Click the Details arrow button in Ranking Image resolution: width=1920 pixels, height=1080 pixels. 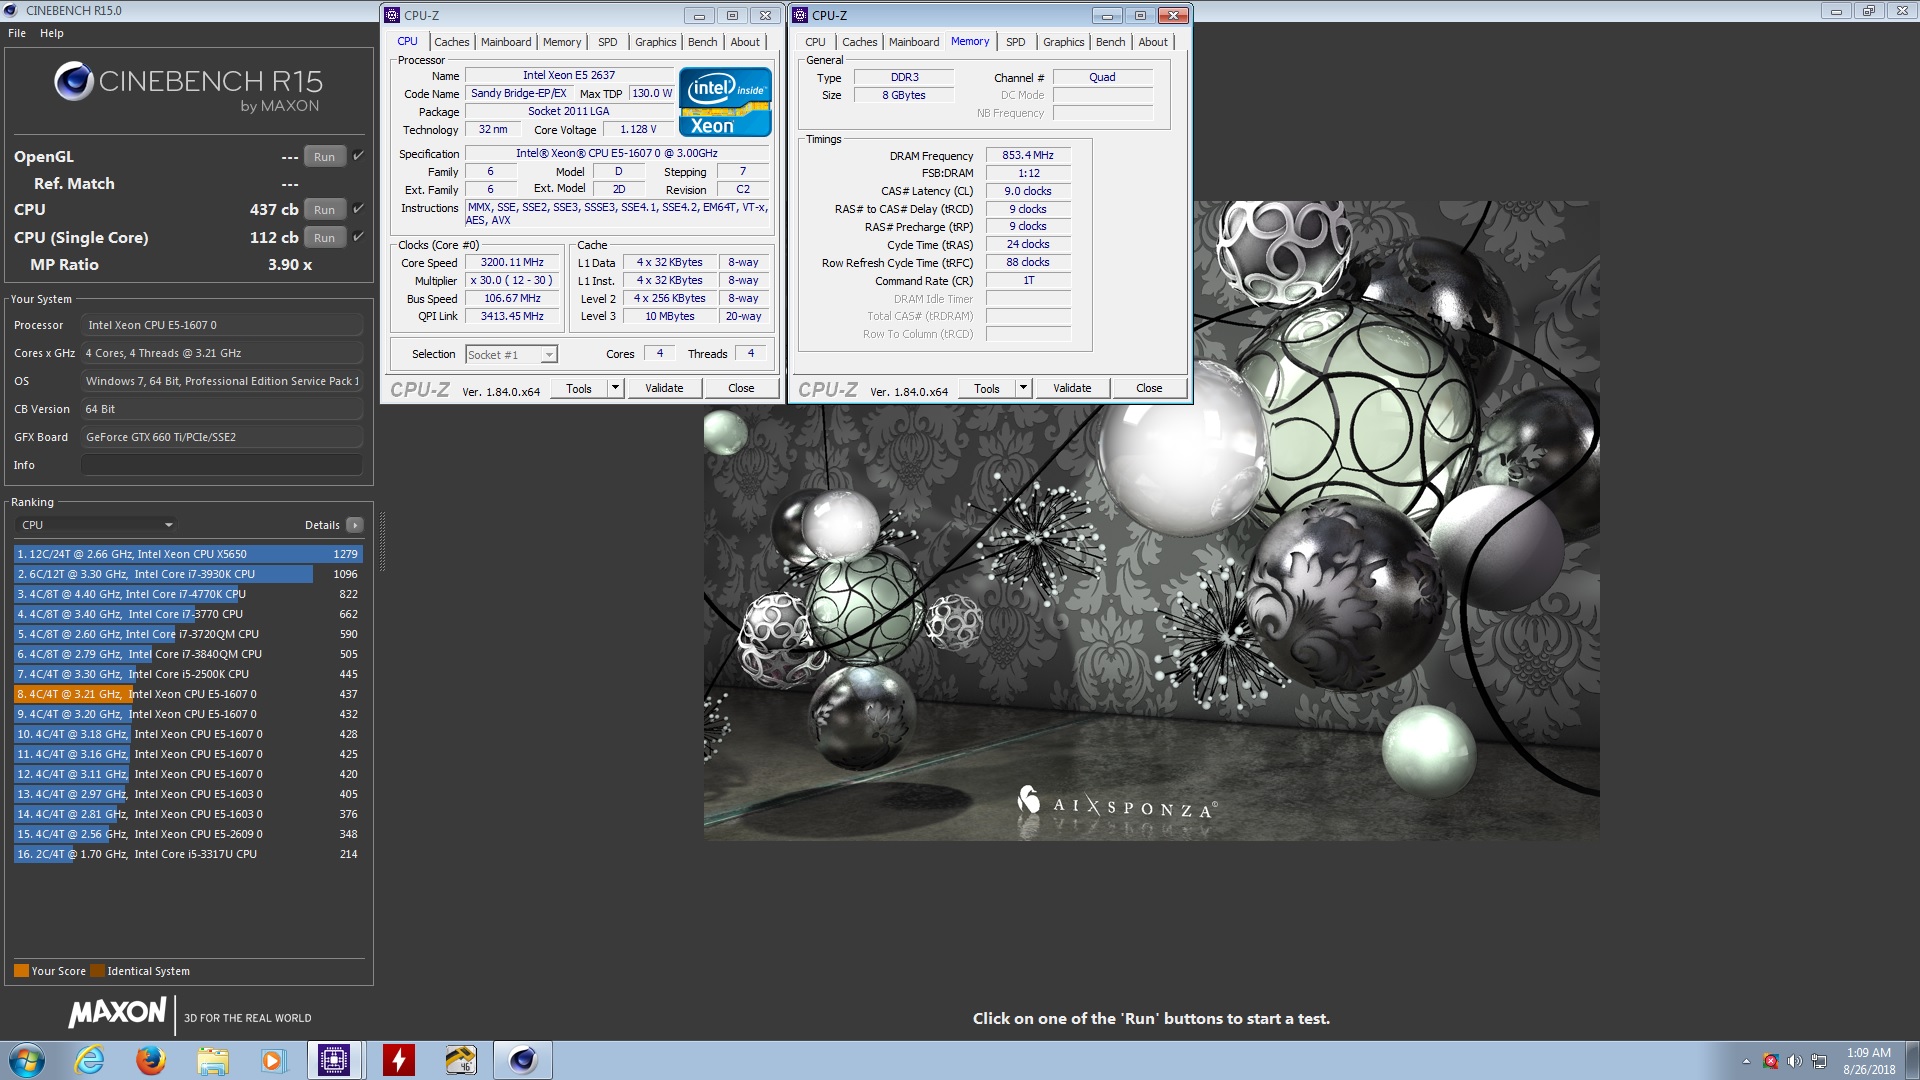[x=354, y=525]
